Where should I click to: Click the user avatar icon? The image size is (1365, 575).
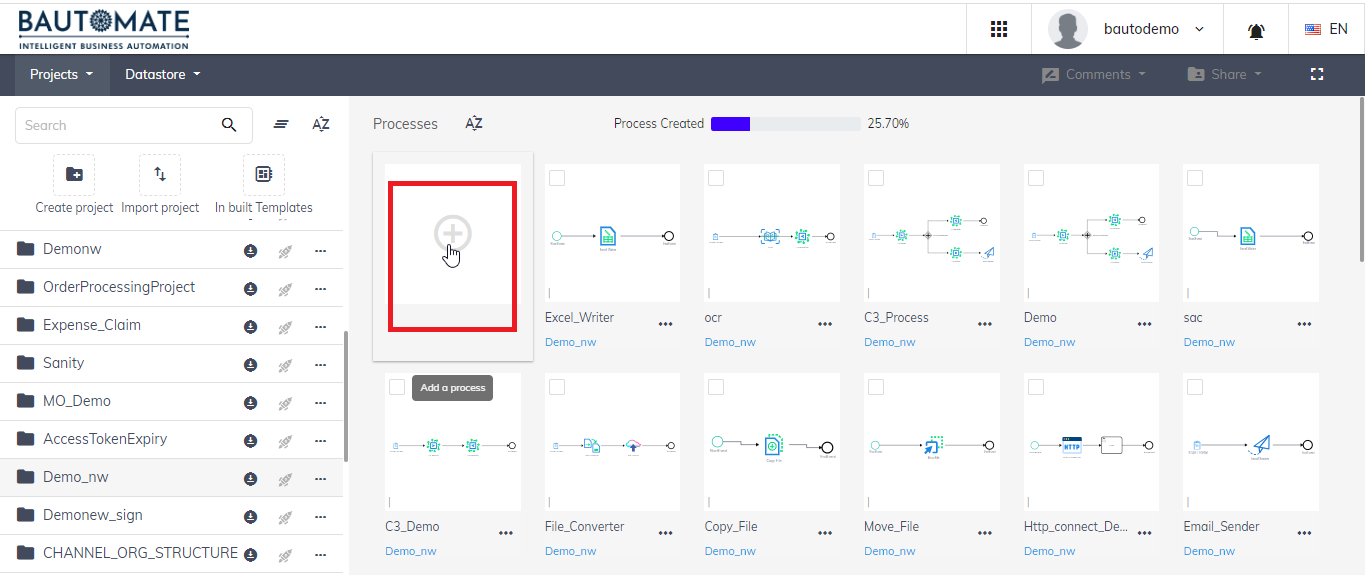pos(1068,29)
